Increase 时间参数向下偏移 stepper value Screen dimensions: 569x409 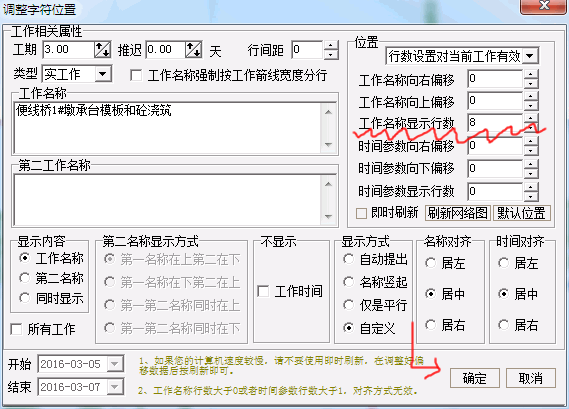click(x=531, y=164)
